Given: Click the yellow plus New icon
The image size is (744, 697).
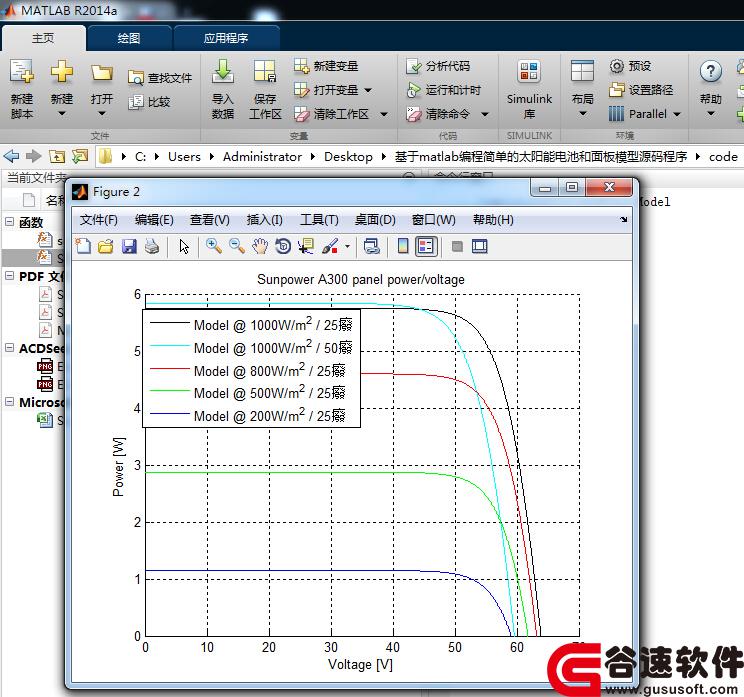Looking at the screenshot, I should (x=62, y=73).
